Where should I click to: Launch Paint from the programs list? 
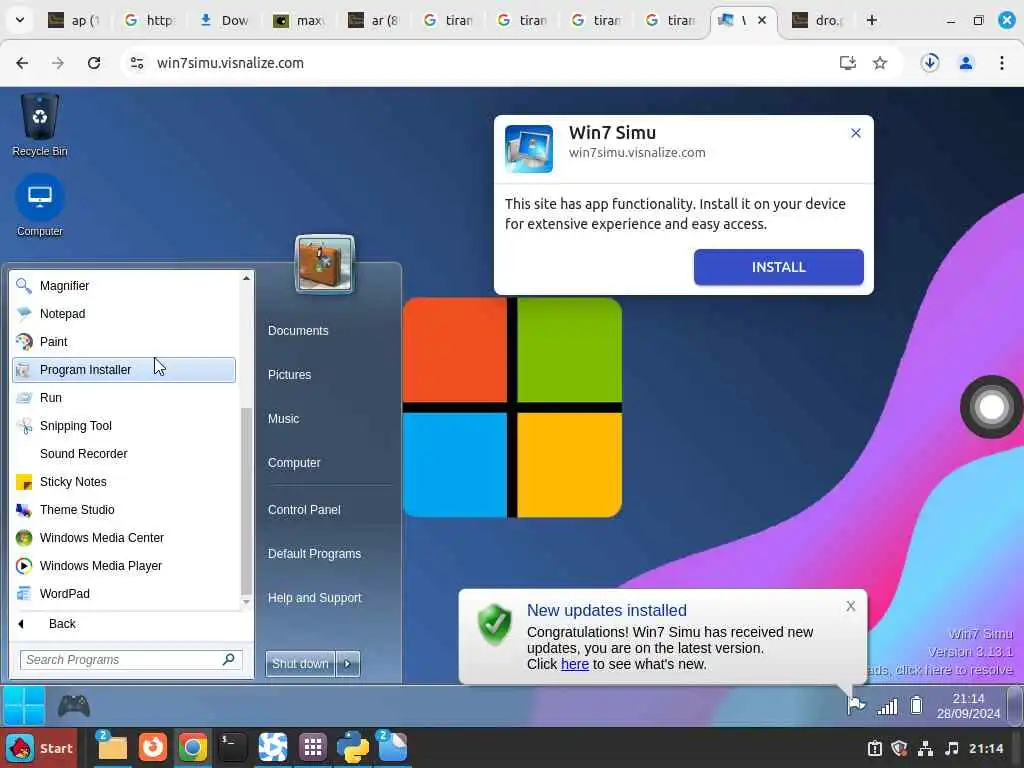pyautogui.click(x=124, y=342)
